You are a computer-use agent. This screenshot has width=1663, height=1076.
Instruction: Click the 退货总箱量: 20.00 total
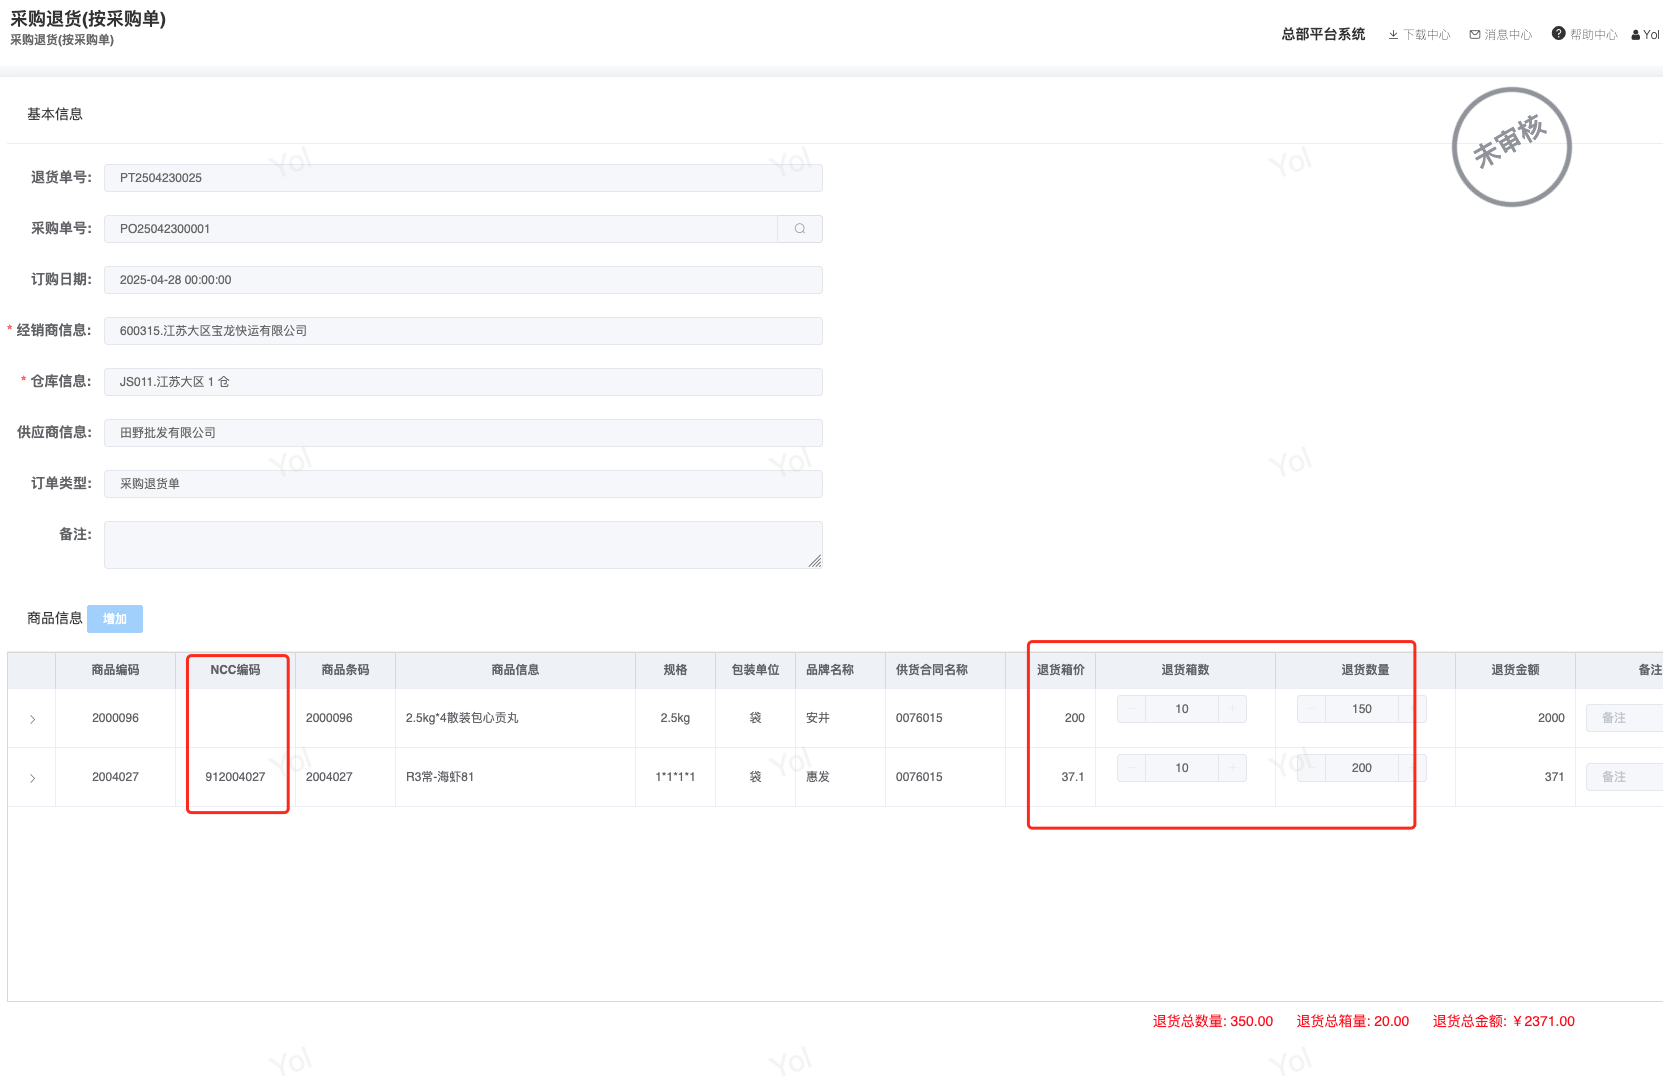pos(1353,1022)
